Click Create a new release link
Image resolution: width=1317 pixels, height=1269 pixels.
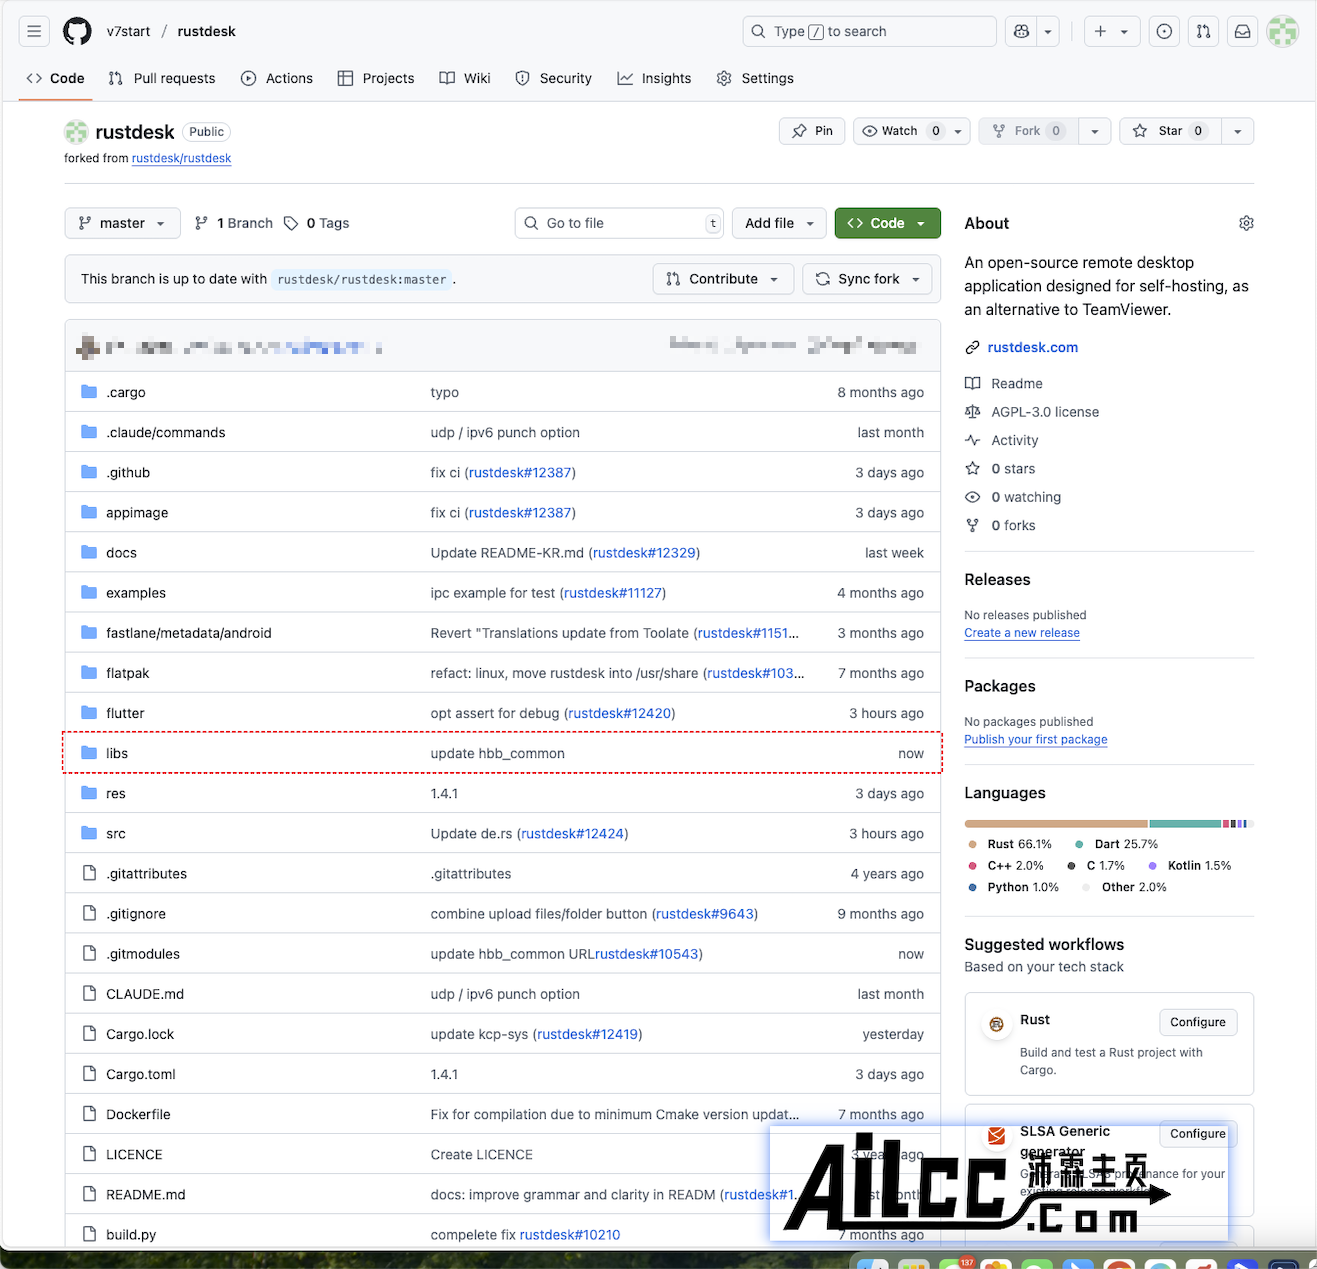point(1022,633)
